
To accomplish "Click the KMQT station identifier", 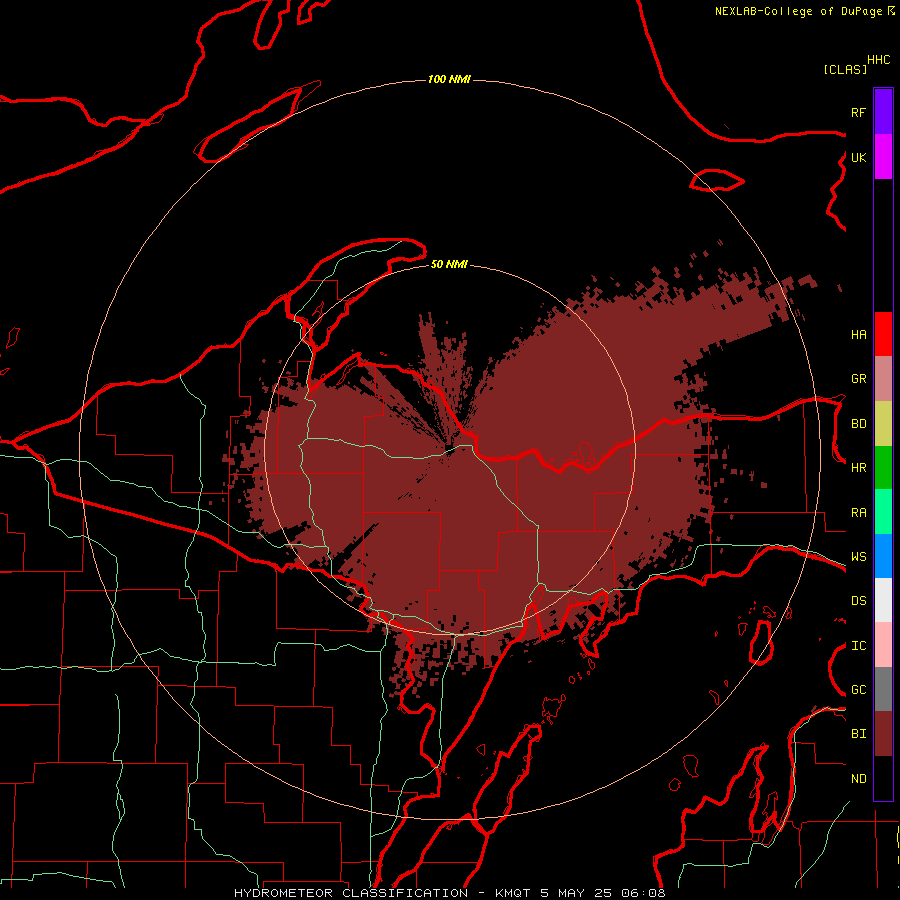I will [513, 893].
